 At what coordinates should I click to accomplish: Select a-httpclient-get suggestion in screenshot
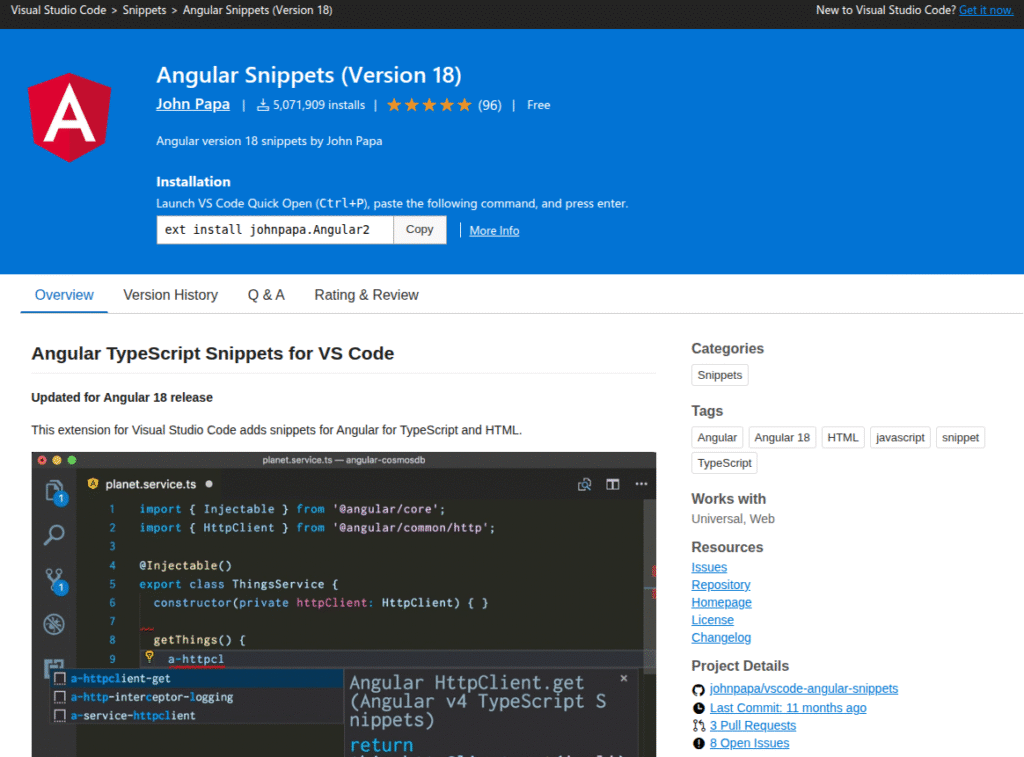(198, 679)
